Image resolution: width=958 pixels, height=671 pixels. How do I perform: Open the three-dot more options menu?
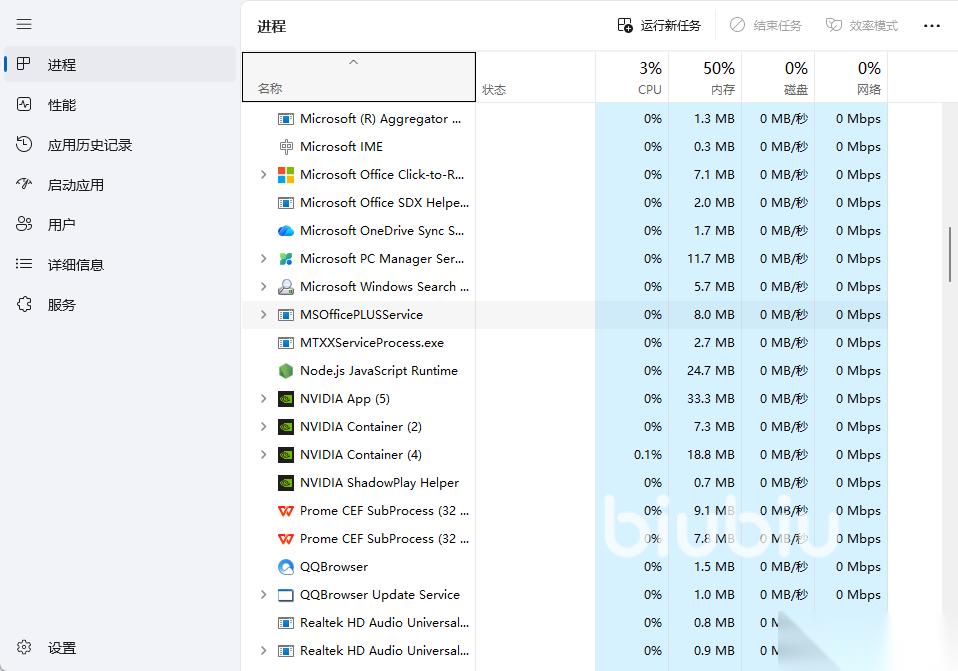[x=932, y=26]
